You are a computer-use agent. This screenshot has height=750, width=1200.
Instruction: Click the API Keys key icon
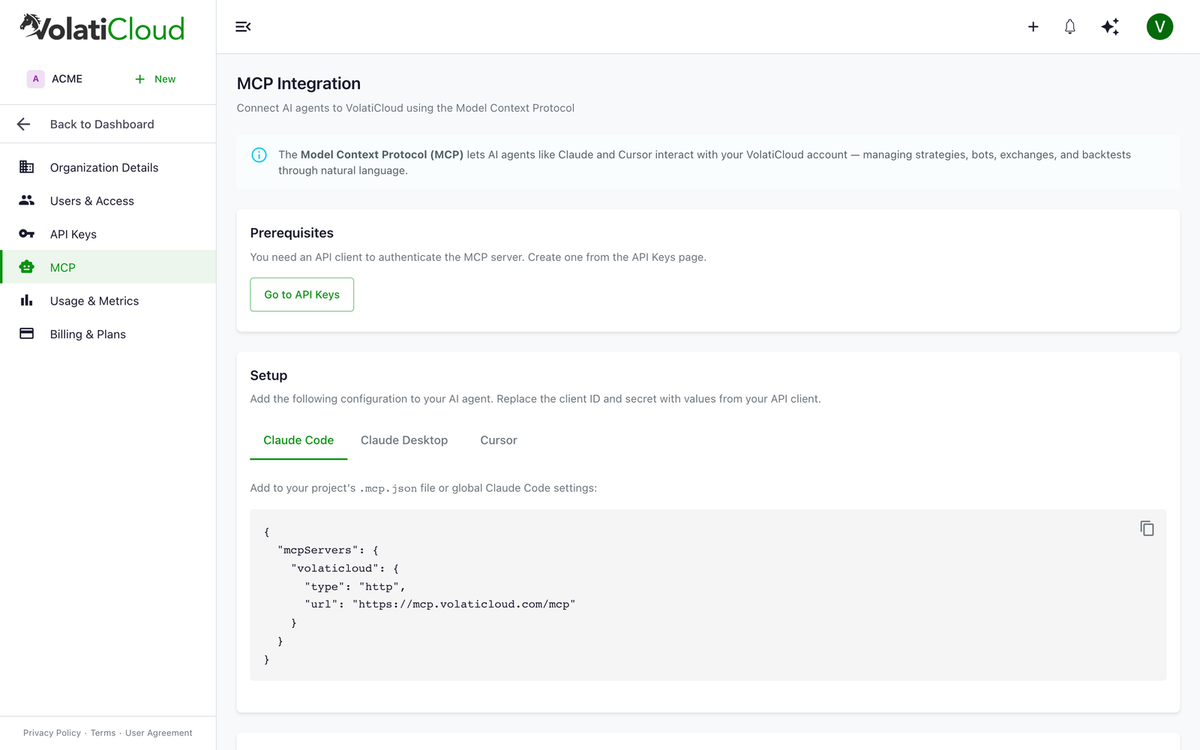(27, 234)
